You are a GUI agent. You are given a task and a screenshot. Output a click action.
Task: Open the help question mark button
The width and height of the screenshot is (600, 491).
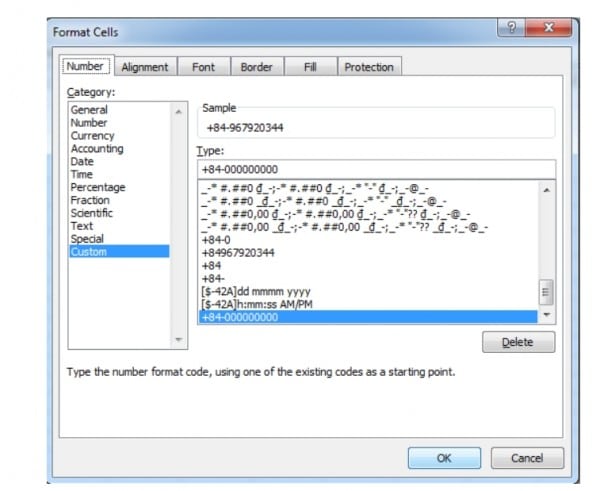(x=511, y=28)
